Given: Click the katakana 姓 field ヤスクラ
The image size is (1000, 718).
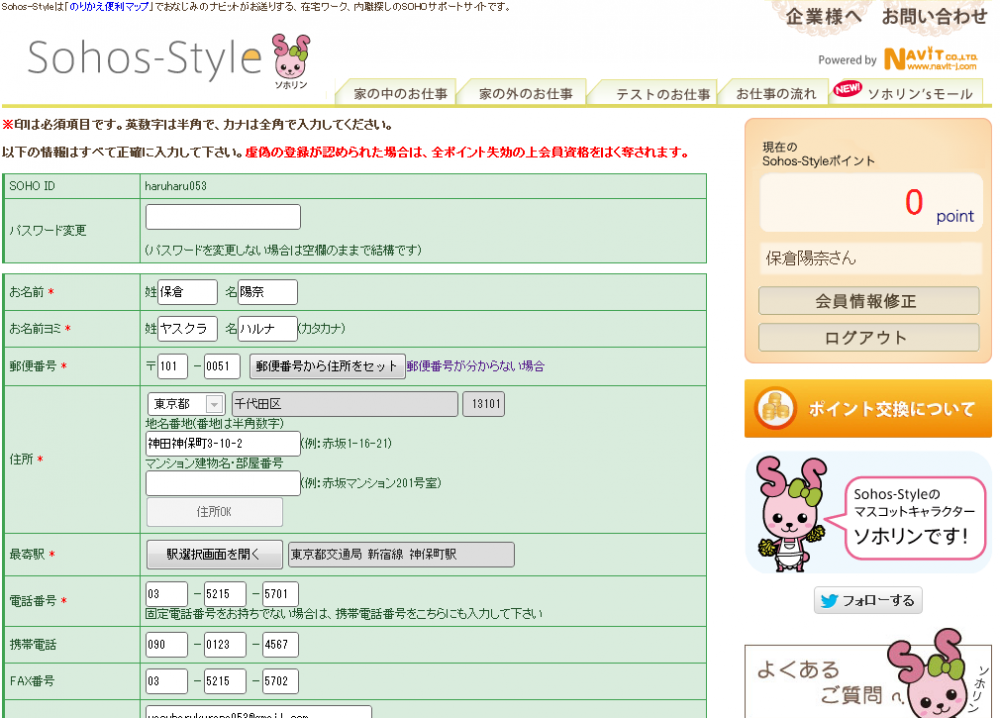Looking at the screenshot, I should point(188,329).
